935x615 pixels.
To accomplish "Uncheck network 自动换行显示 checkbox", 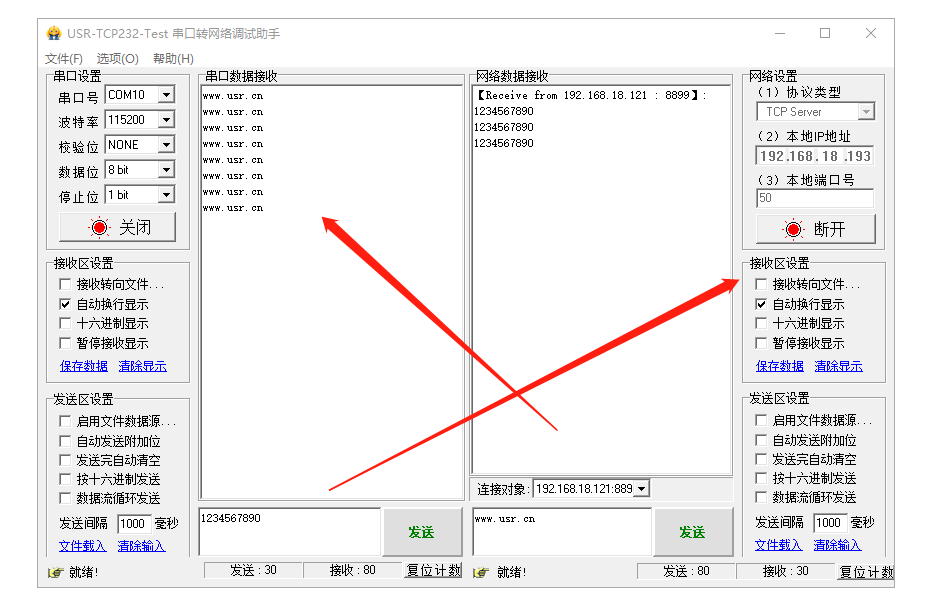I will pyautogui.click(x=761, y=304).
